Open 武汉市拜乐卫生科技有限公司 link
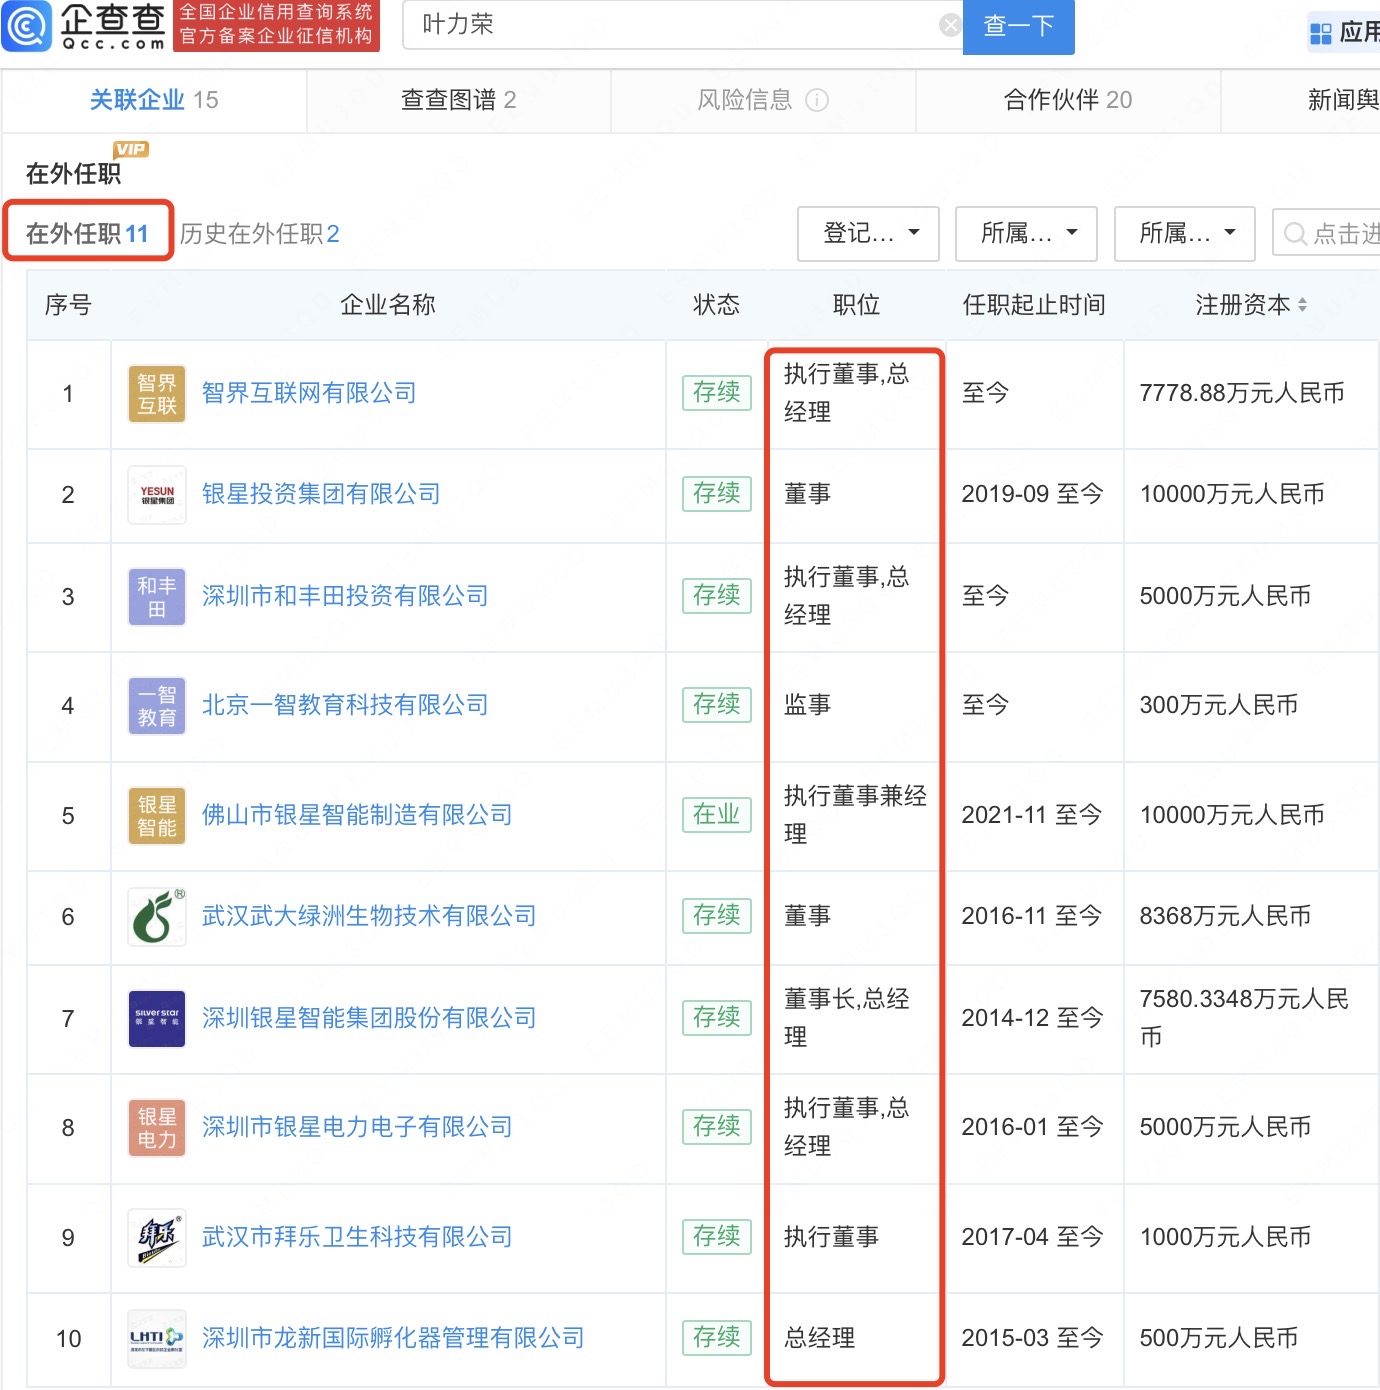This screenshot has height=1390, width=1380. [x=357, y=1237]
